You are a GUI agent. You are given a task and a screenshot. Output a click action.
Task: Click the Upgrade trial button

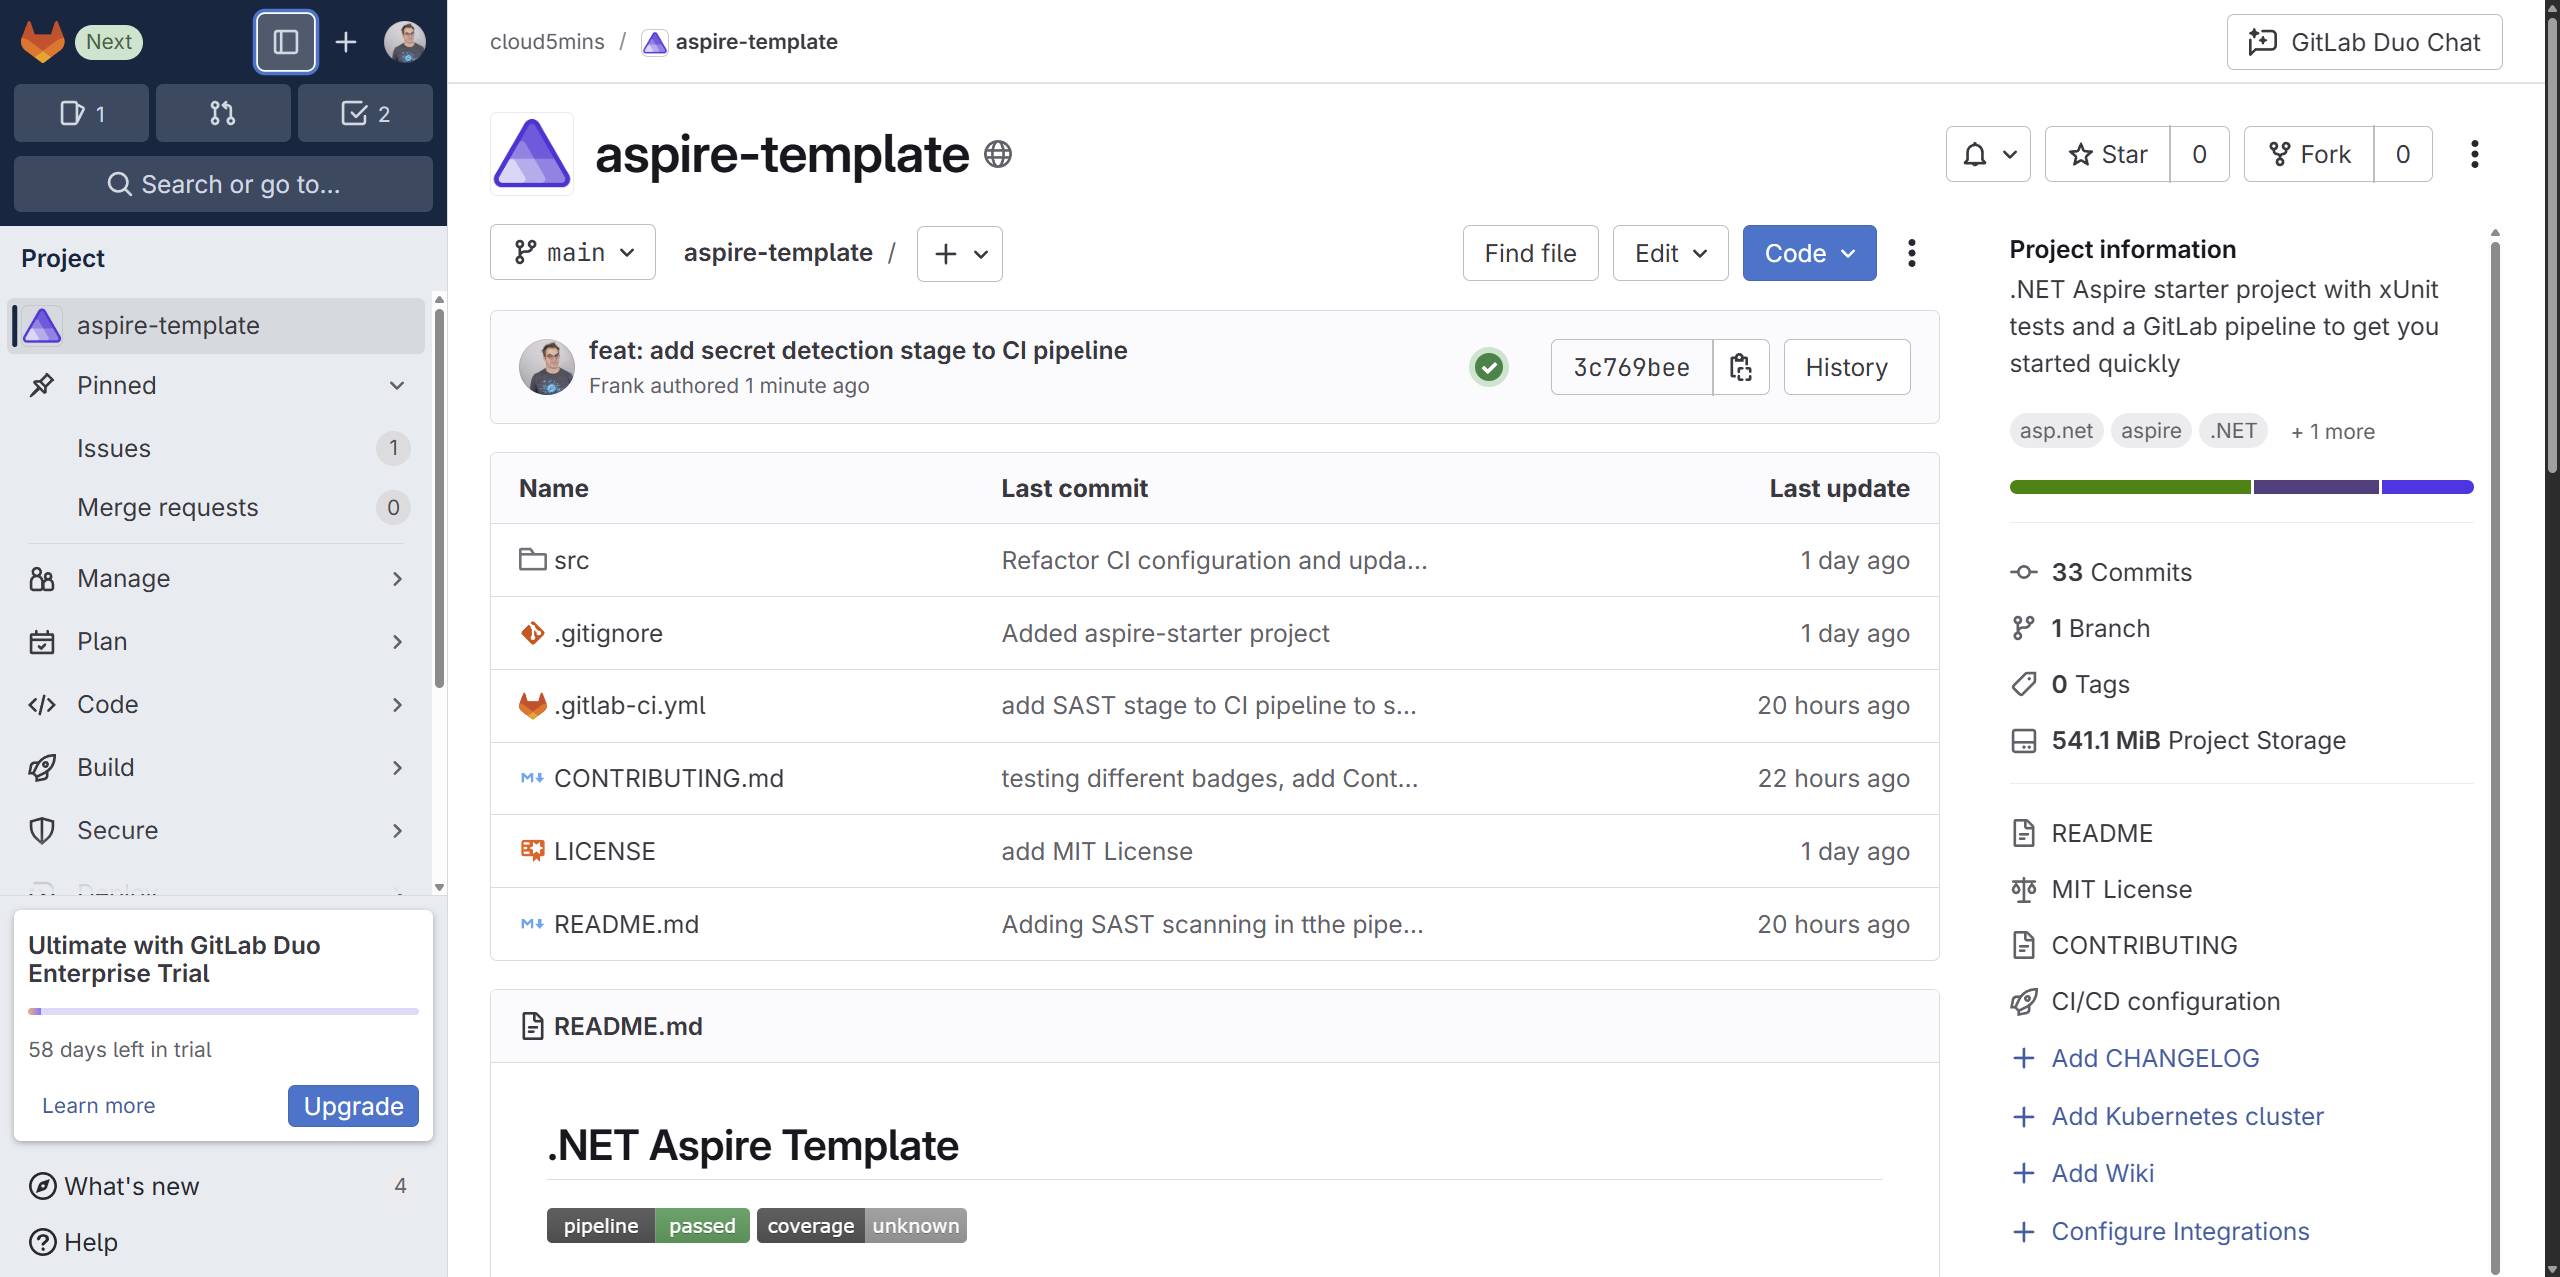click(353, 1105)
